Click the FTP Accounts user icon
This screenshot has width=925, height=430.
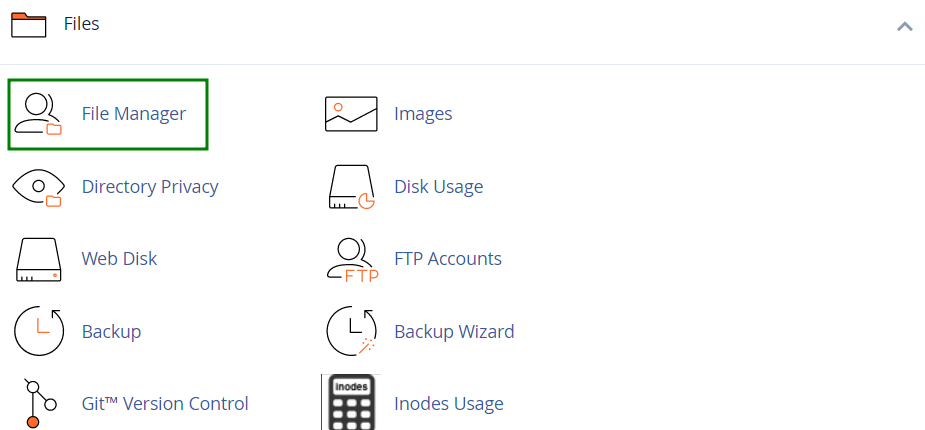pyautogui.click(x=351, y=259)
